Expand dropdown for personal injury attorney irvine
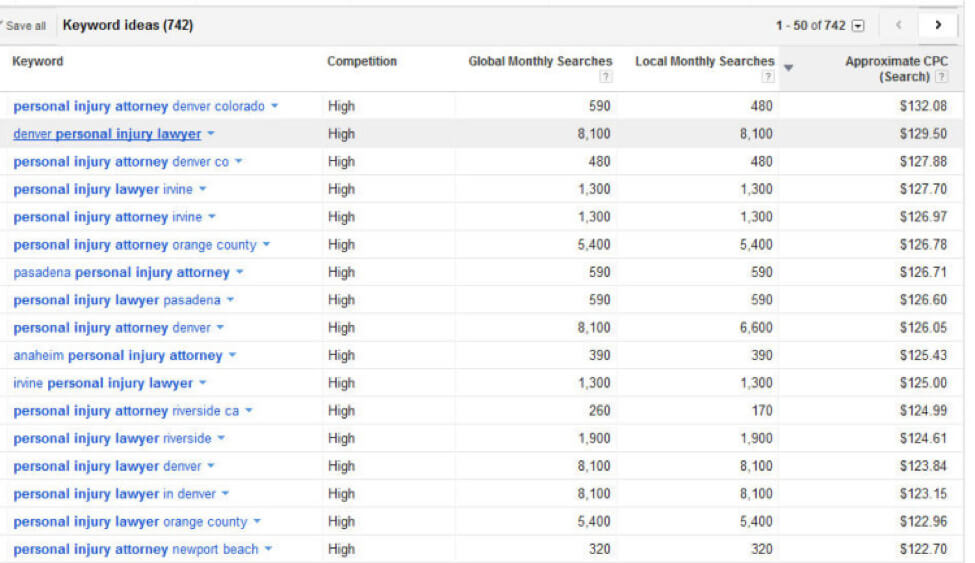 click(211, 217)
